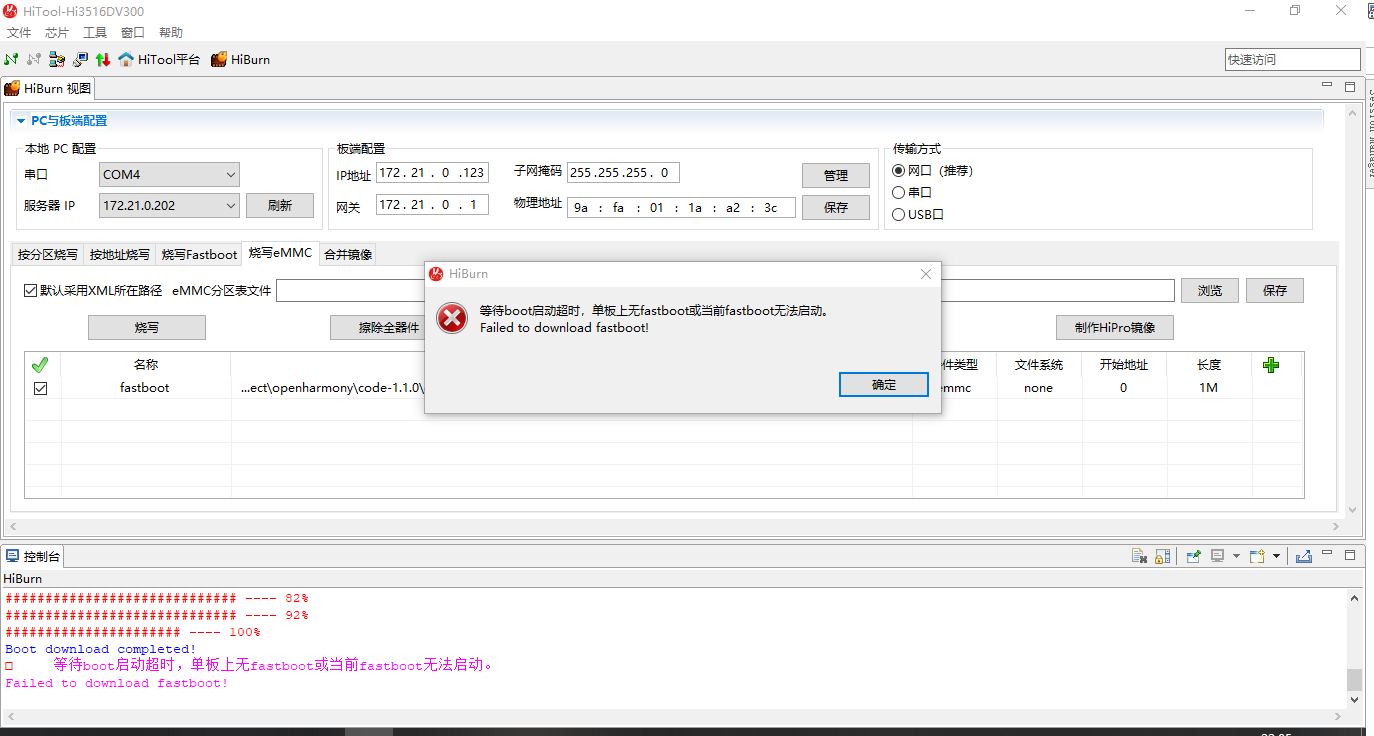Maximize the HiBurn 视图 panel

coord(1350,87)
